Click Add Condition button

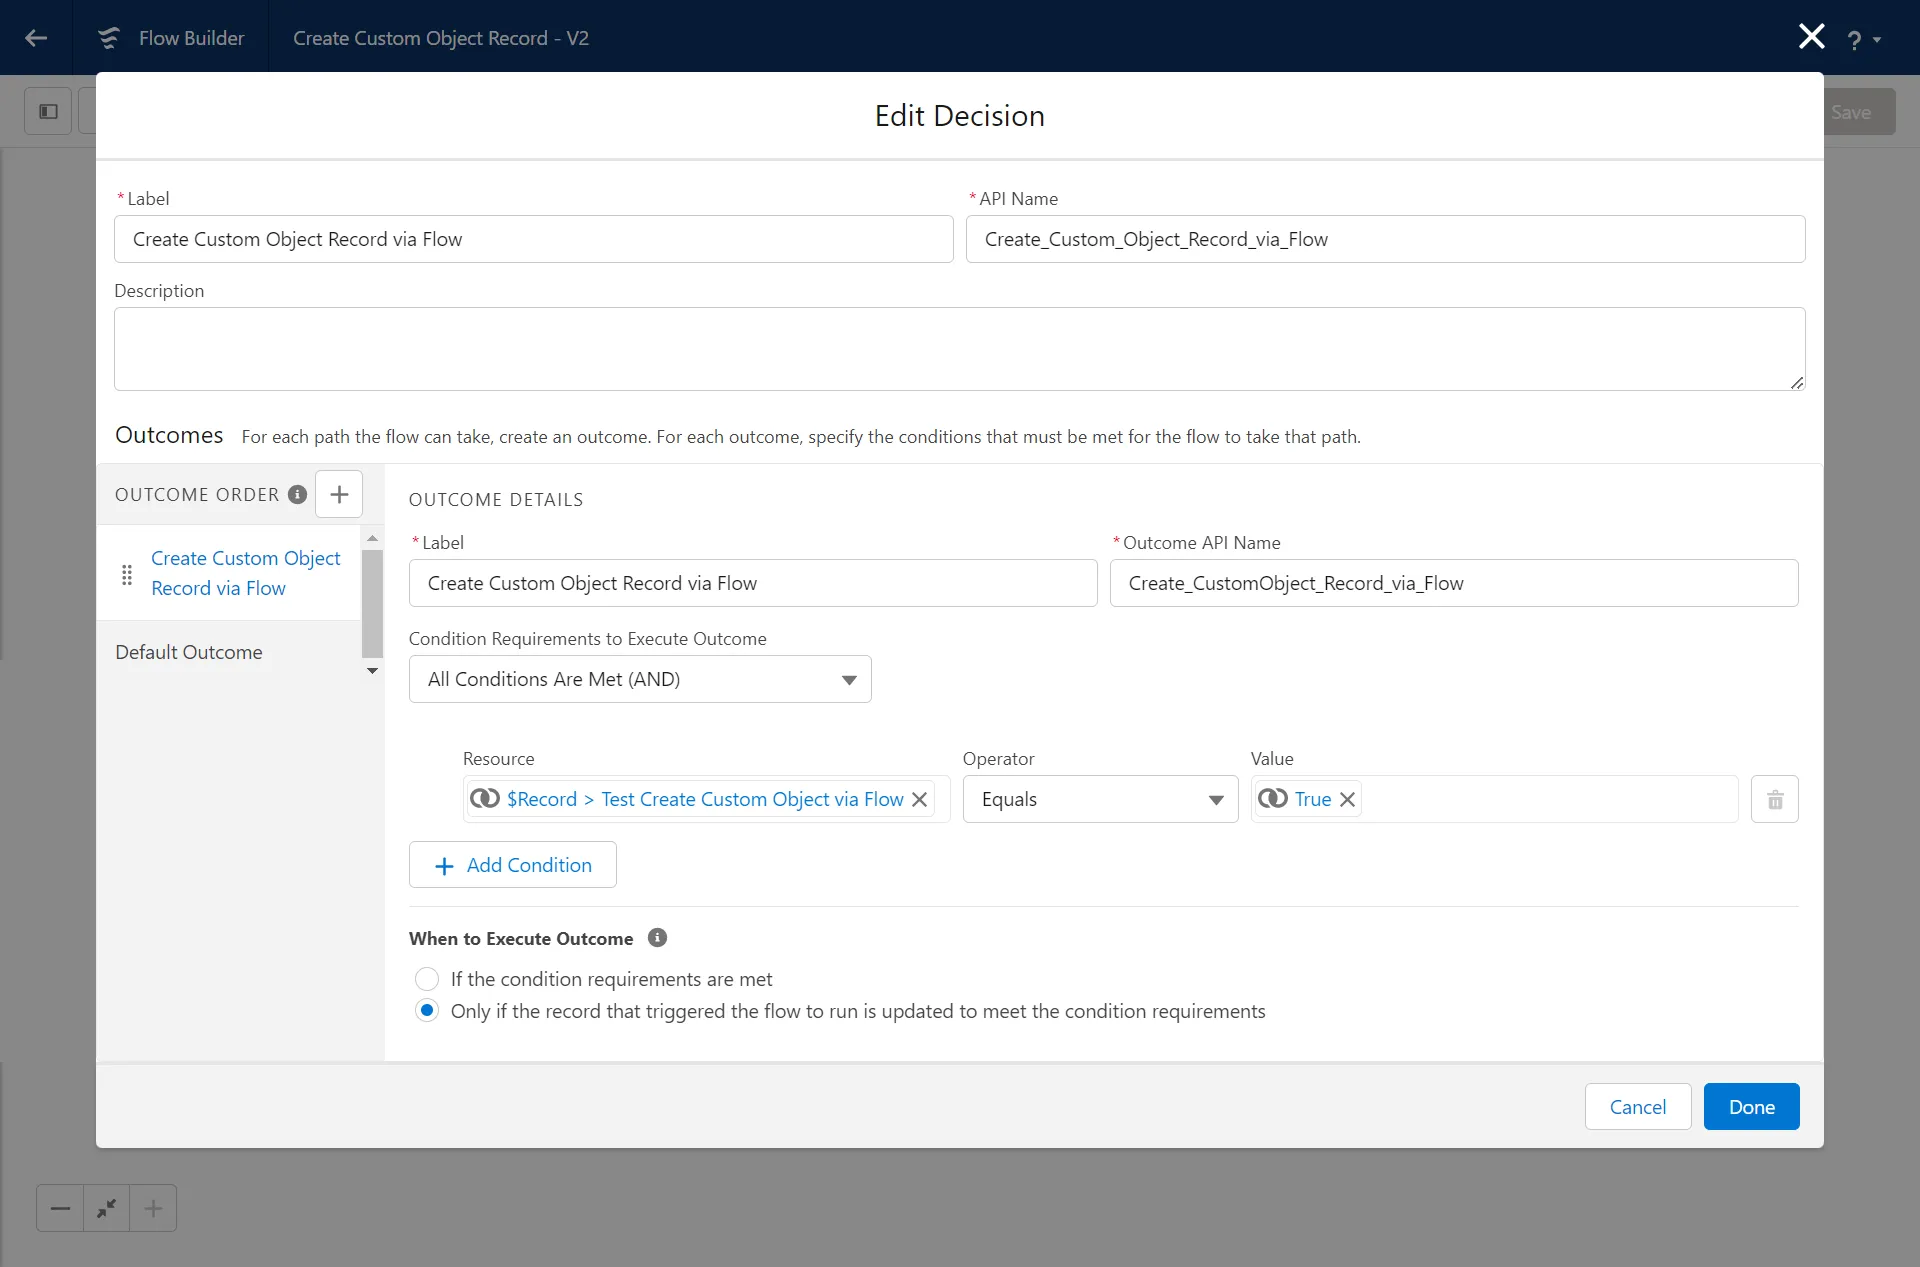512,865
